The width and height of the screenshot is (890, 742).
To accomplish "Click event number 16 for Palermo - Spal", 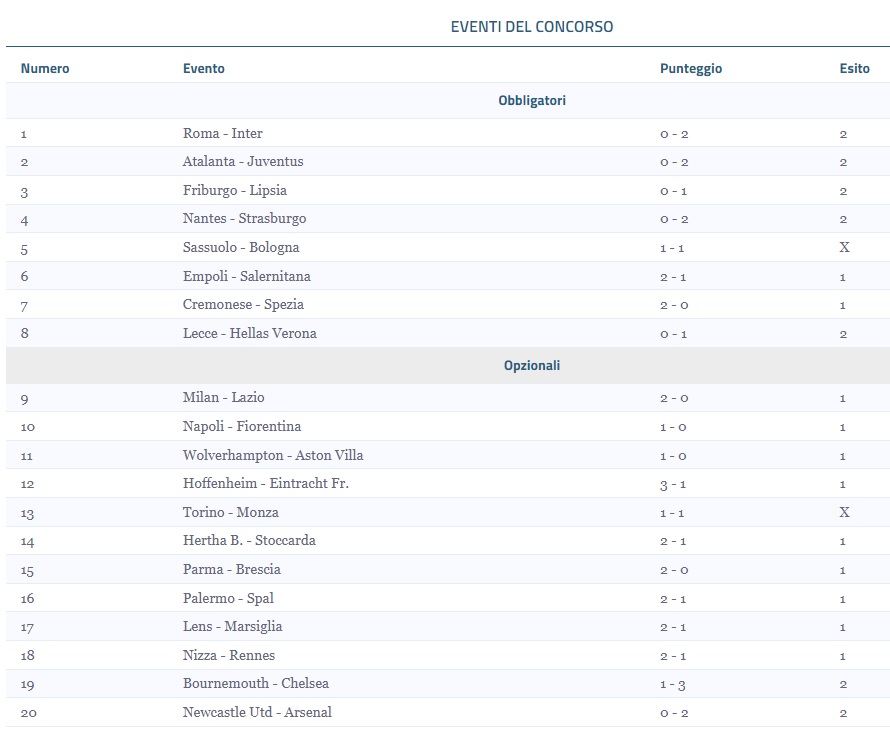I will [x=27, y=599].
